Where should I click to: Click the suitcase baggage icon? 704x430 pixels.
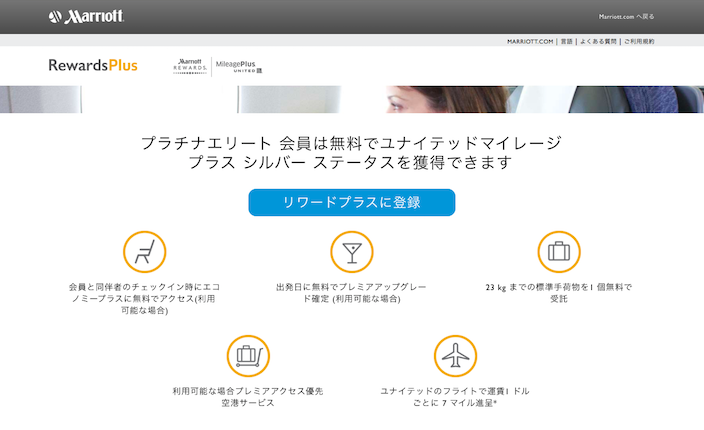[x=559, y=252]
